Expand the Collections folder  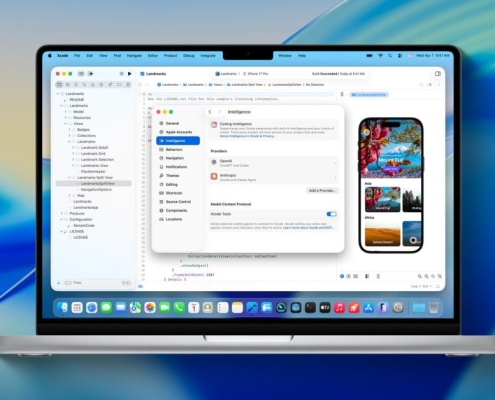69,136
